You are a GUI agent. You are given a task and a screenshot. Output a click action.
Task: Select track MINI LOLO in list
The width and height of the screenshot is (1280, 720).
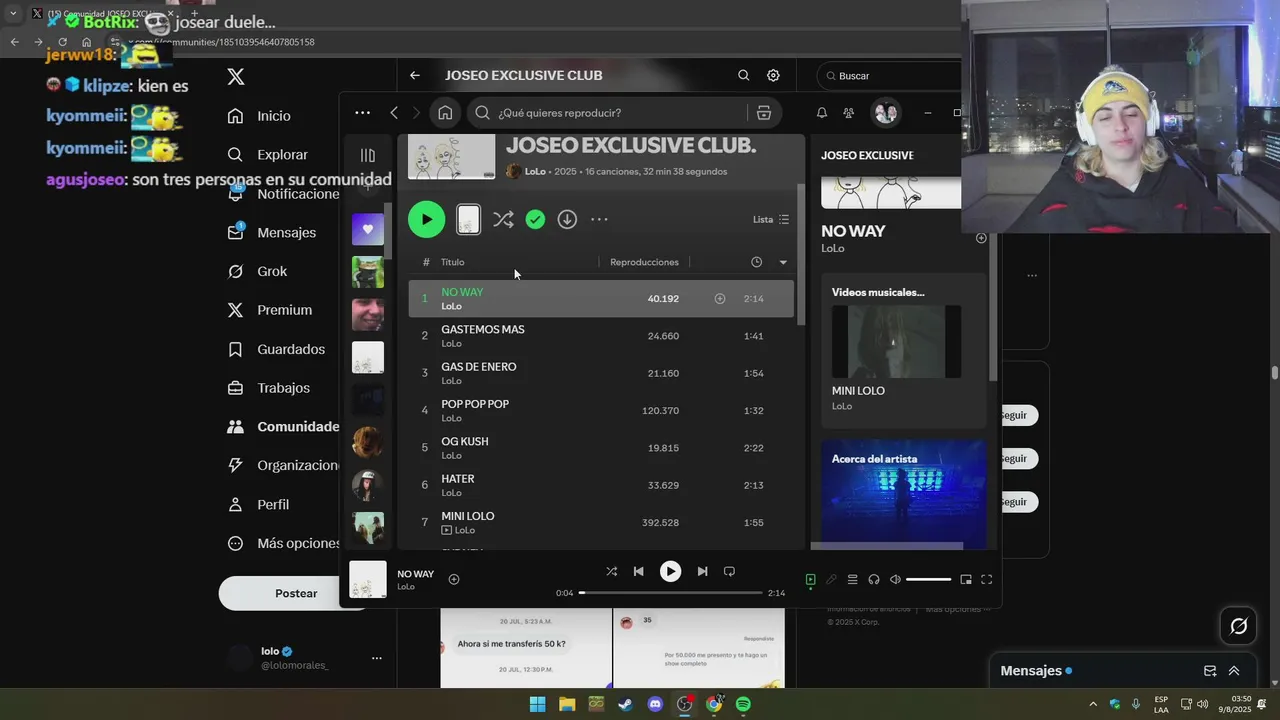601,522
